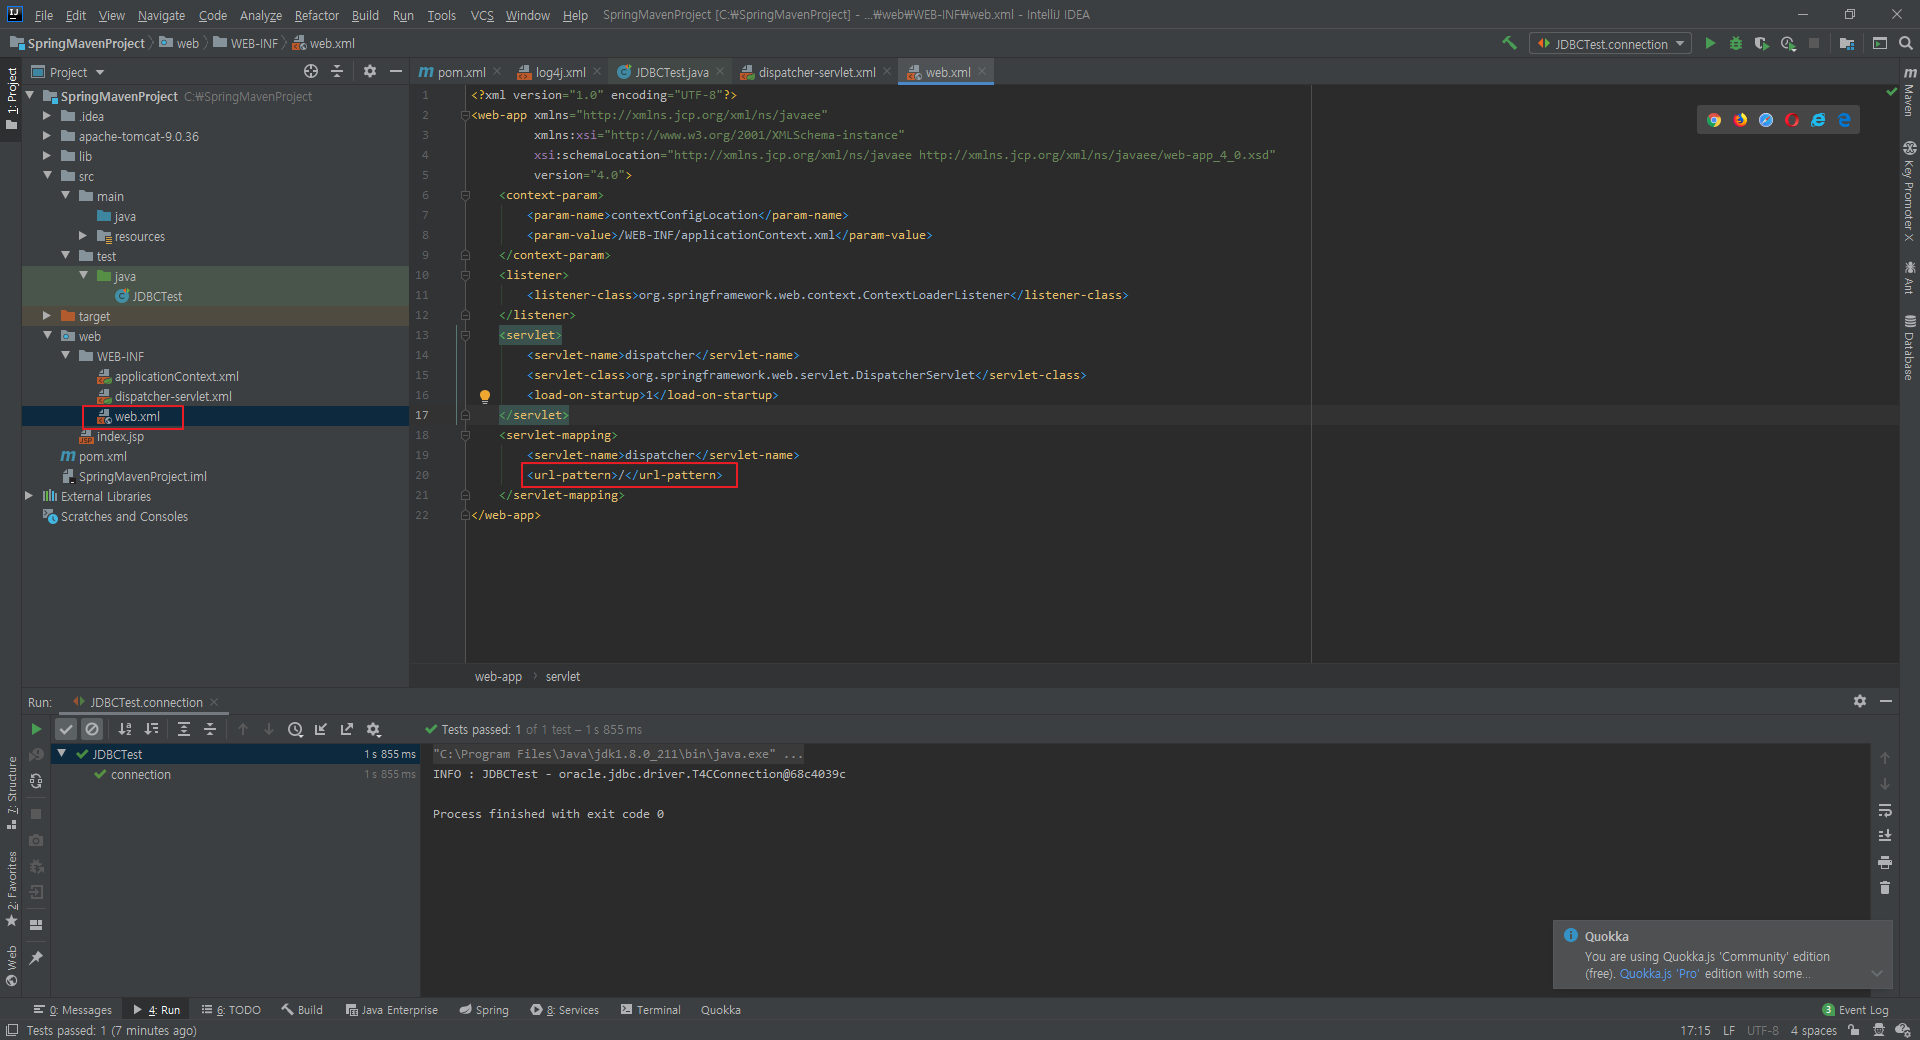Viewport: 1920px width, 1040px height.
Task: Toggle the Favorites tool window stripe
Action: (11, 888)
